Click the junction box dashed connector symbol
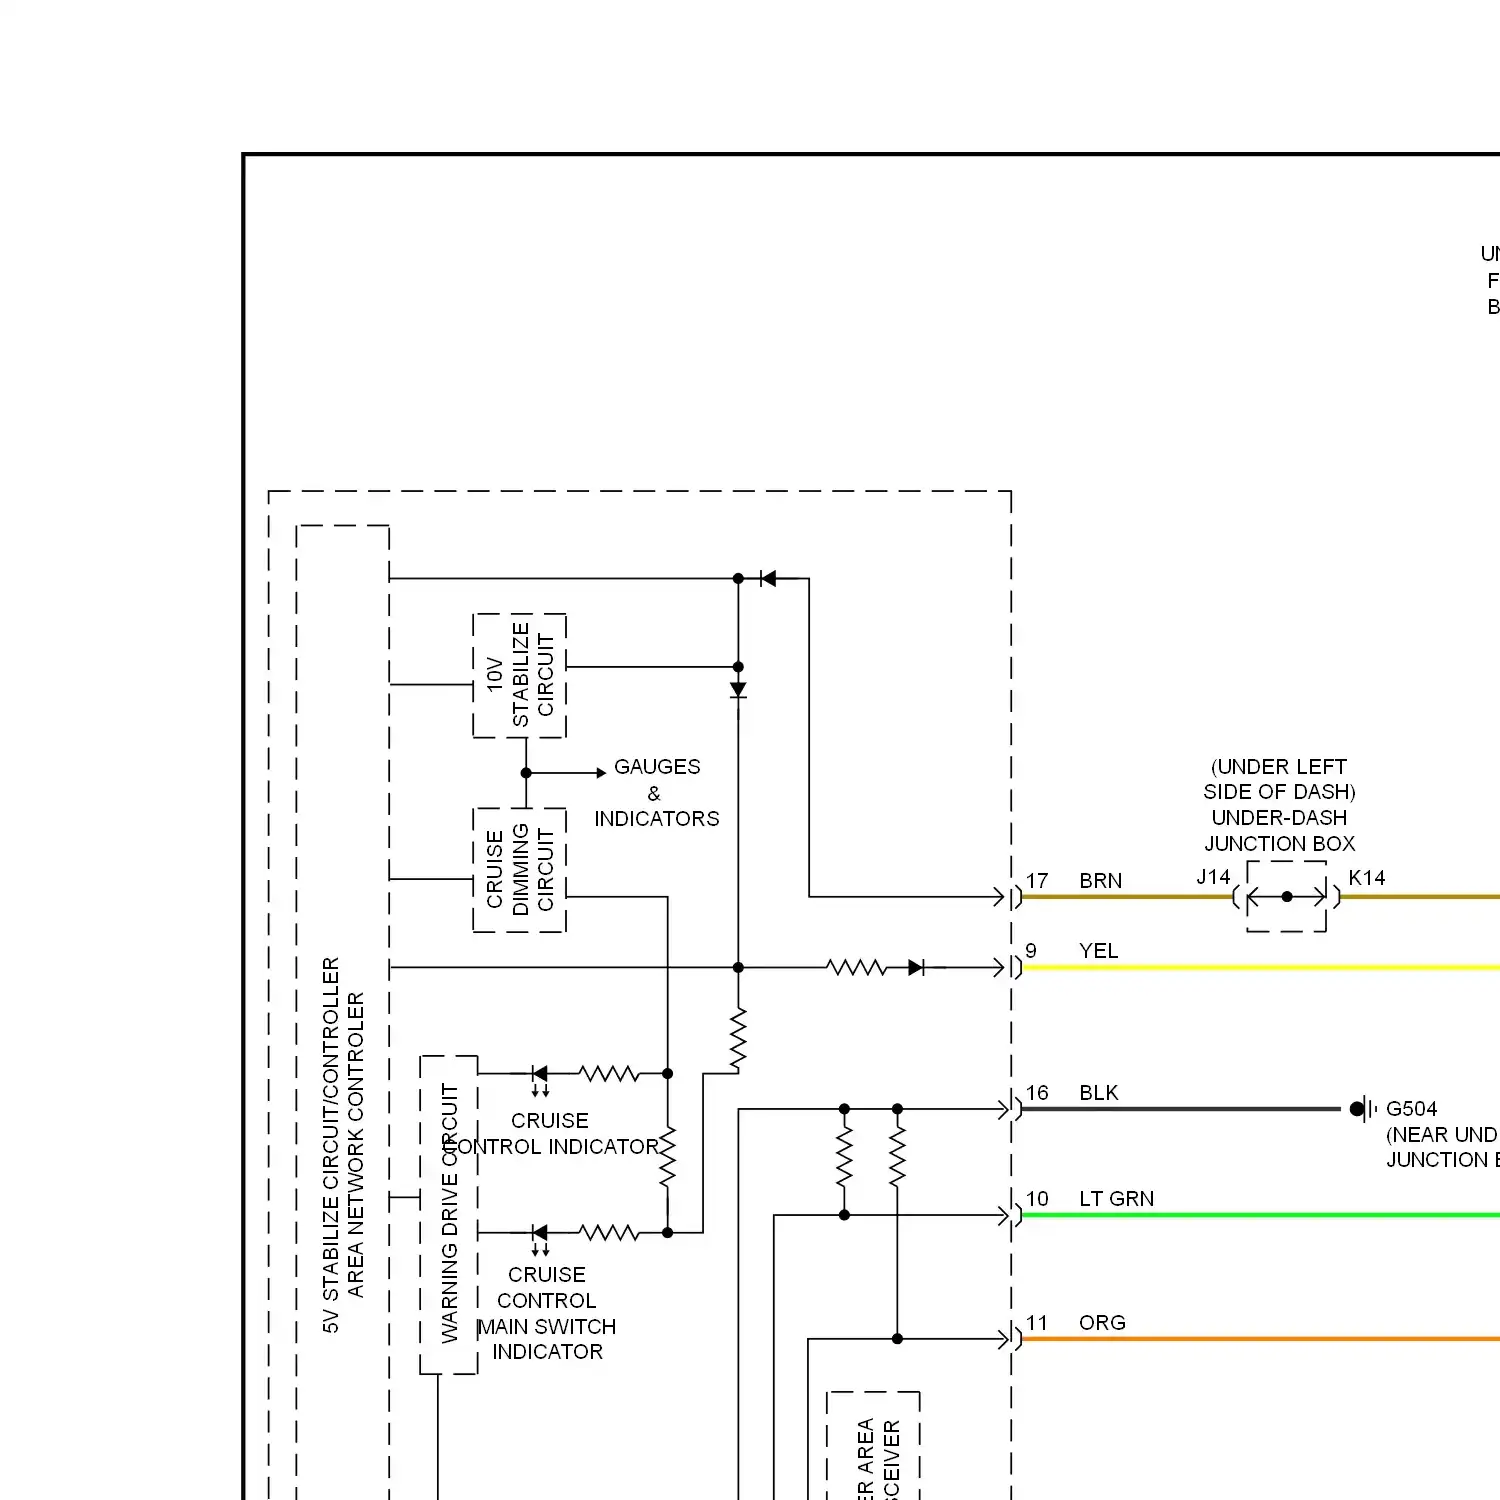 pos(1287,896)
